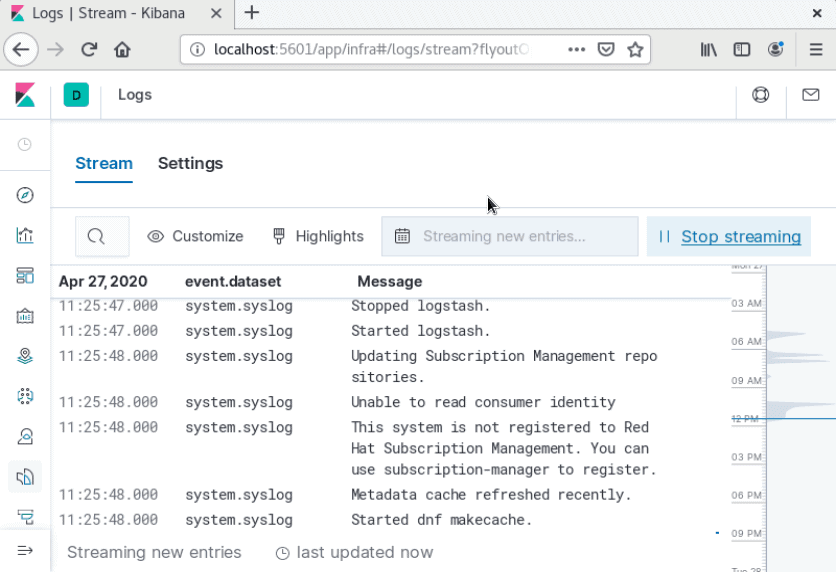
Task: Open Discover compass icon in sidebar
Action: tap(25, 195)
